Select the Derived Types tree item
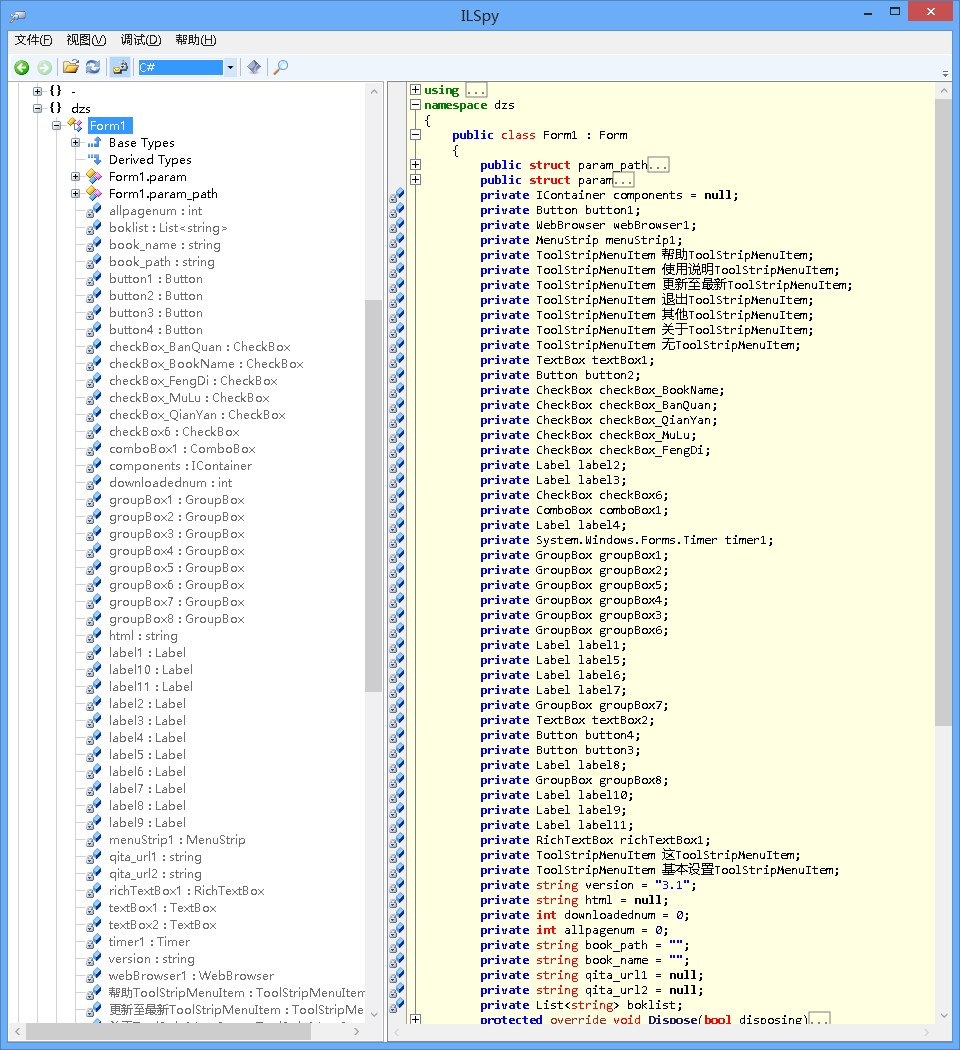 point(150,160)
